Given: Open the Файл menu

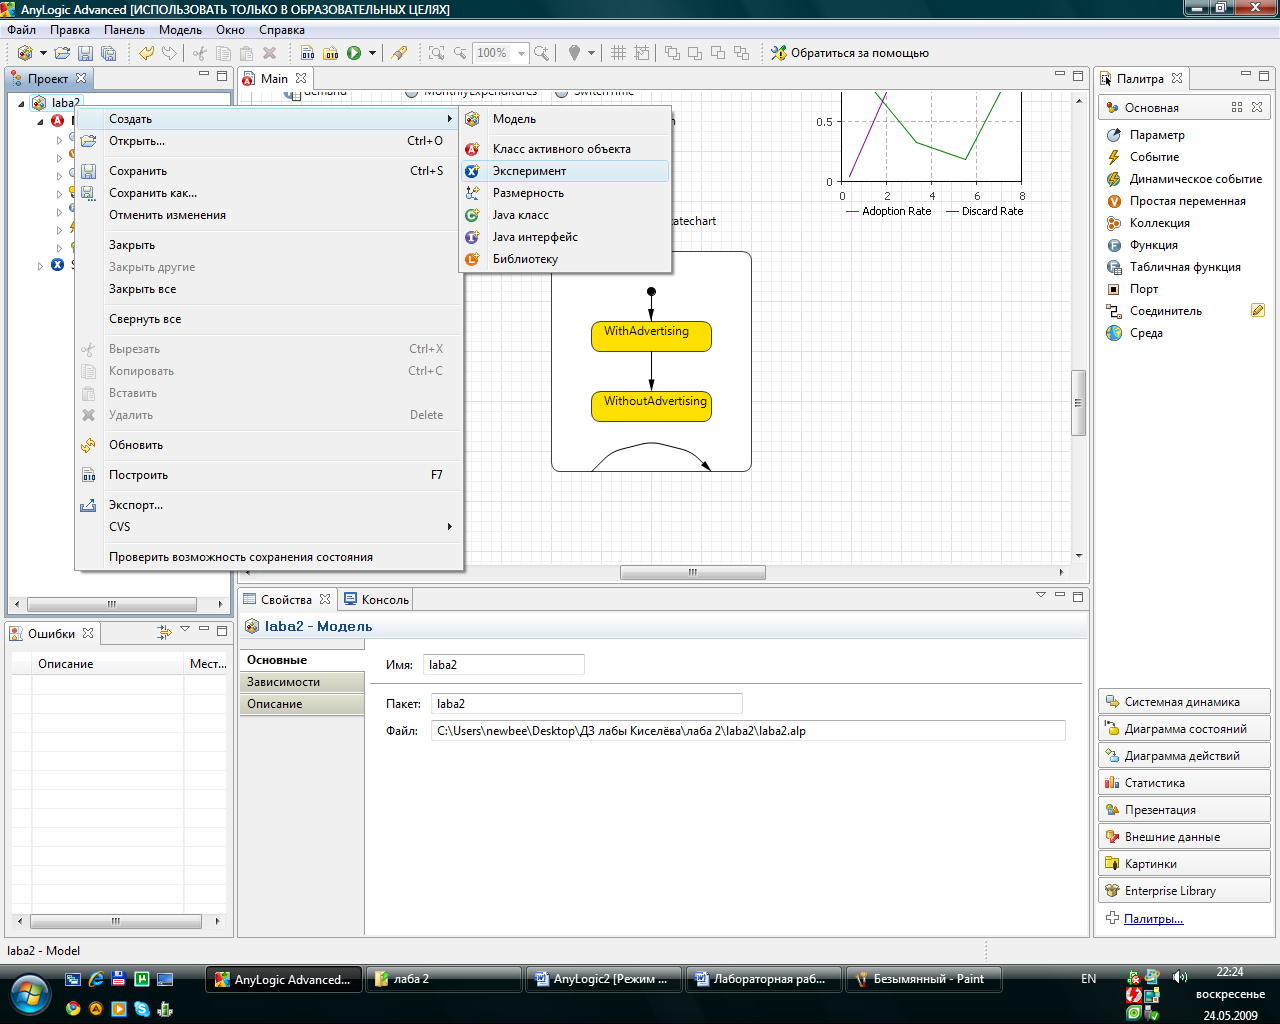Looking at the screenshot, I should point(22,30).
